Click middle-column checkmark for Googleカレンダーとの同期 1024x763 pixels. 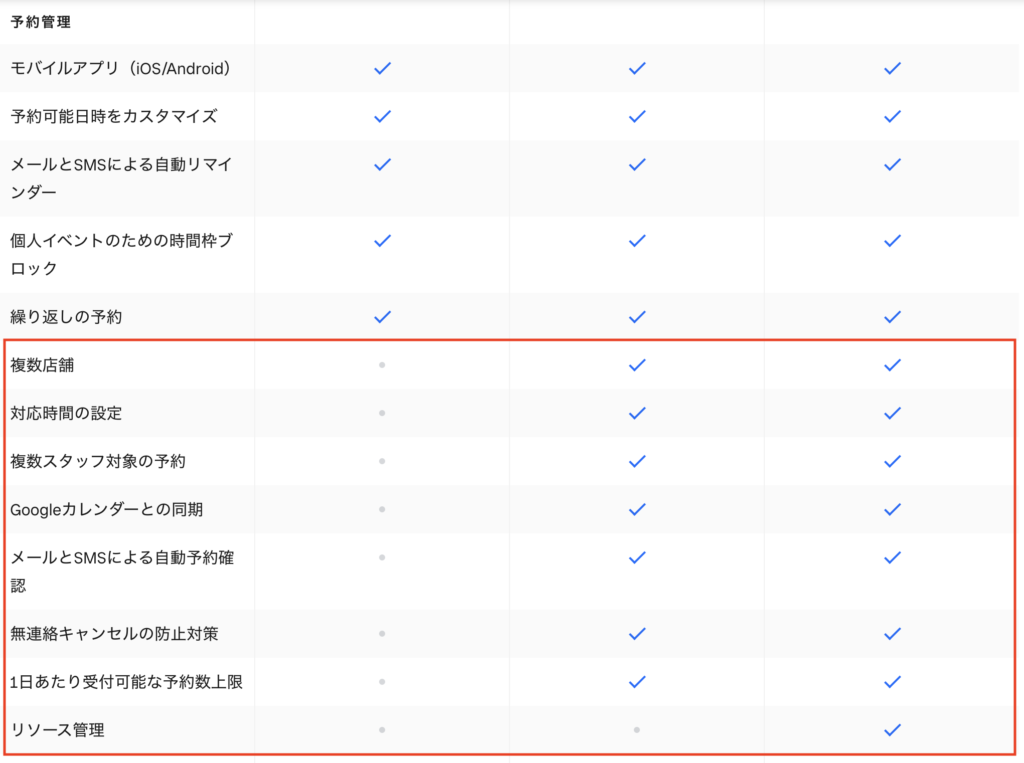[637, 509]
